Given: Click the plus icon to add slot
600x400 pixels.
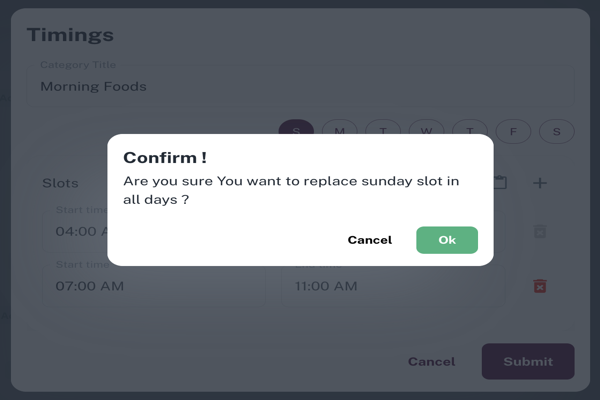Looking at the screenshot, I should [540, 183].
